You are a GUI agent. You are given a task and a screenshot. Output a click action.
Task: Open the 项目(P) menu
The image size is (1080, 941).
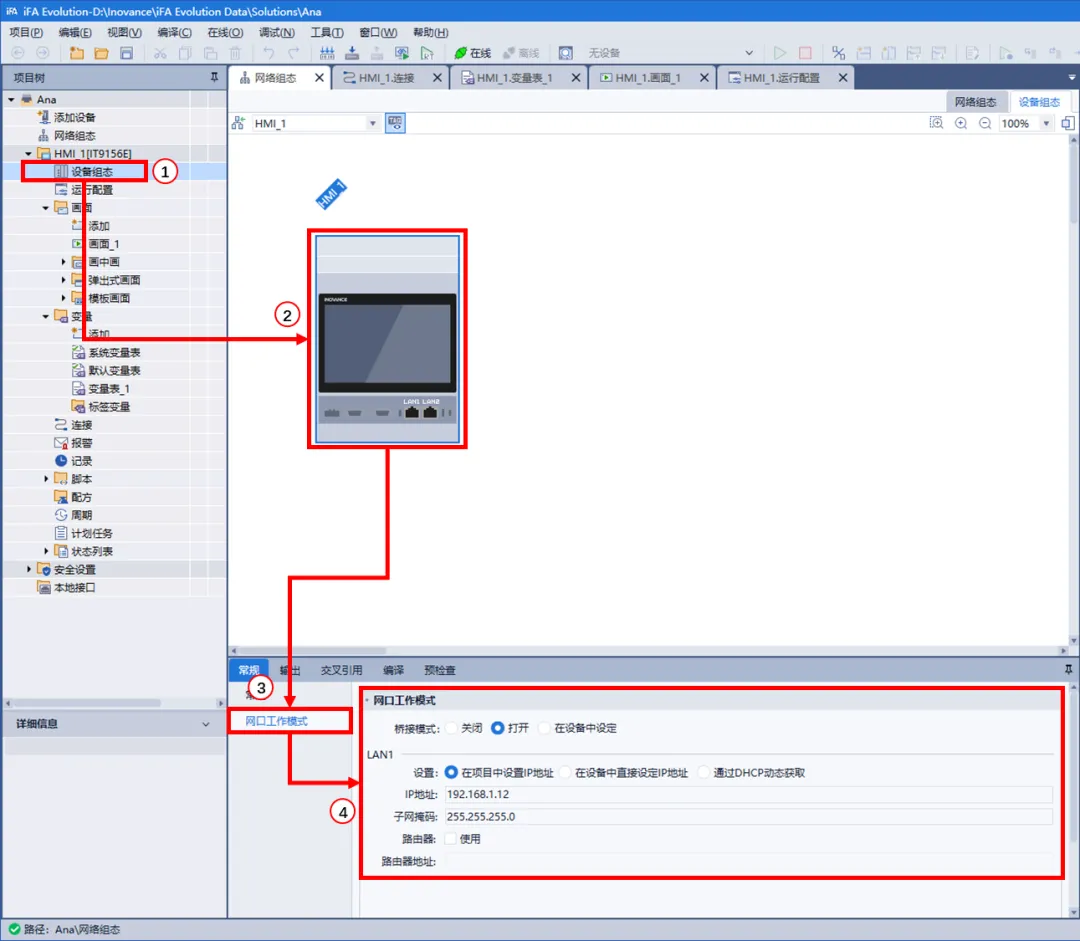point(26,32)
